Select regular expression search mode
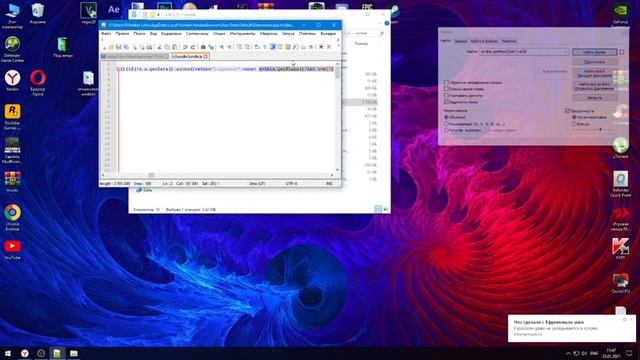 tap(446, 130)
